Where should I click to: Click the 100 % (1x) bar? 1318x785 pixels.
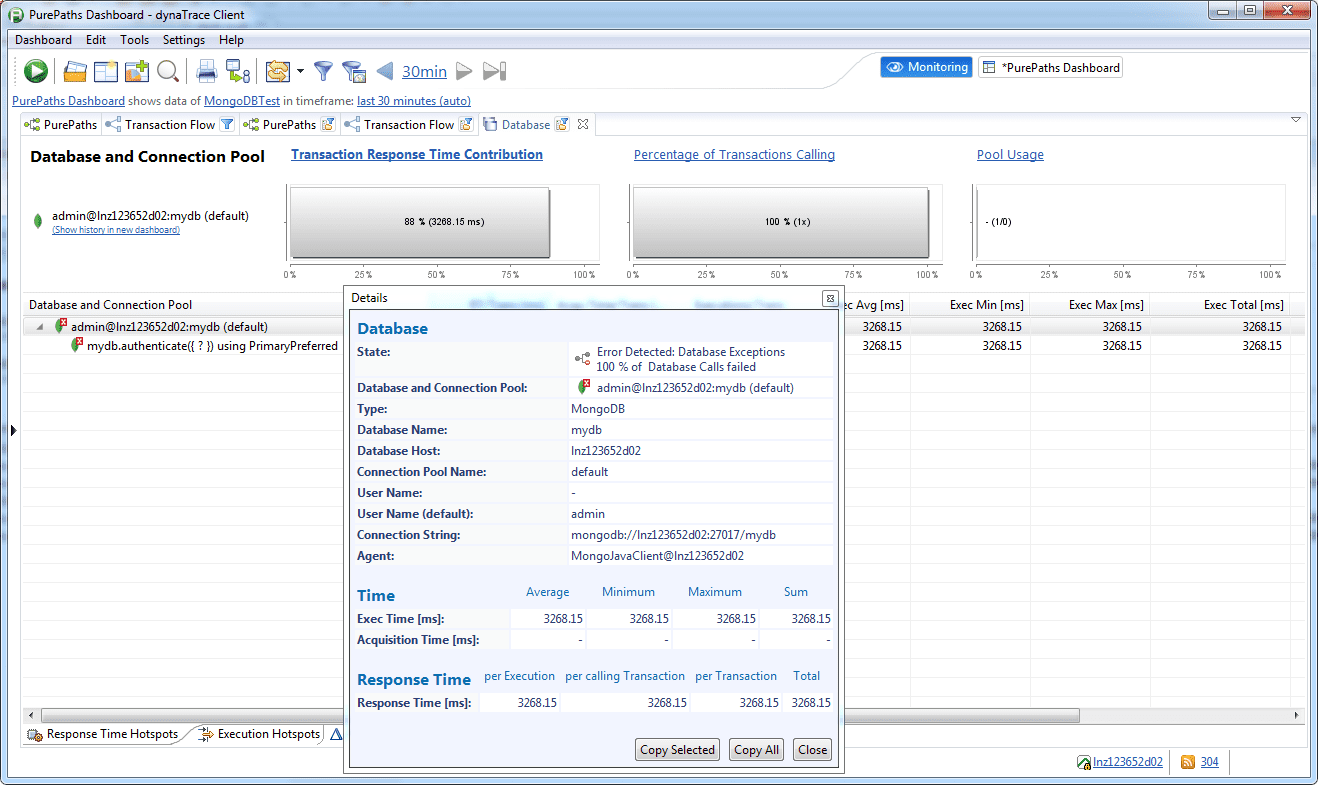tap(781, 222)
